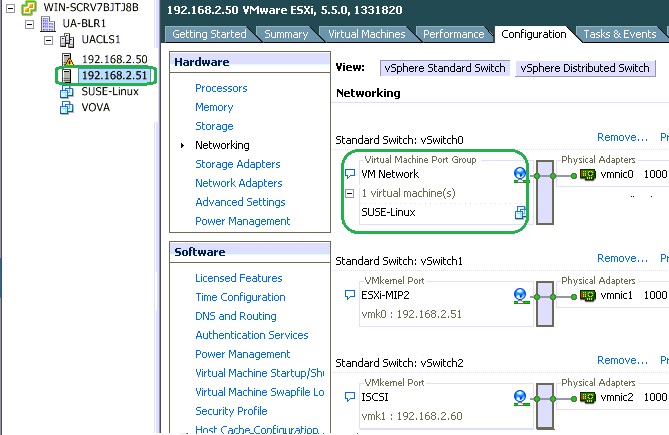This screenshot has width=669, height=435.
Task: Click the VM Network globe port icon
Action: pyautogui.click(x=520, y=174)
